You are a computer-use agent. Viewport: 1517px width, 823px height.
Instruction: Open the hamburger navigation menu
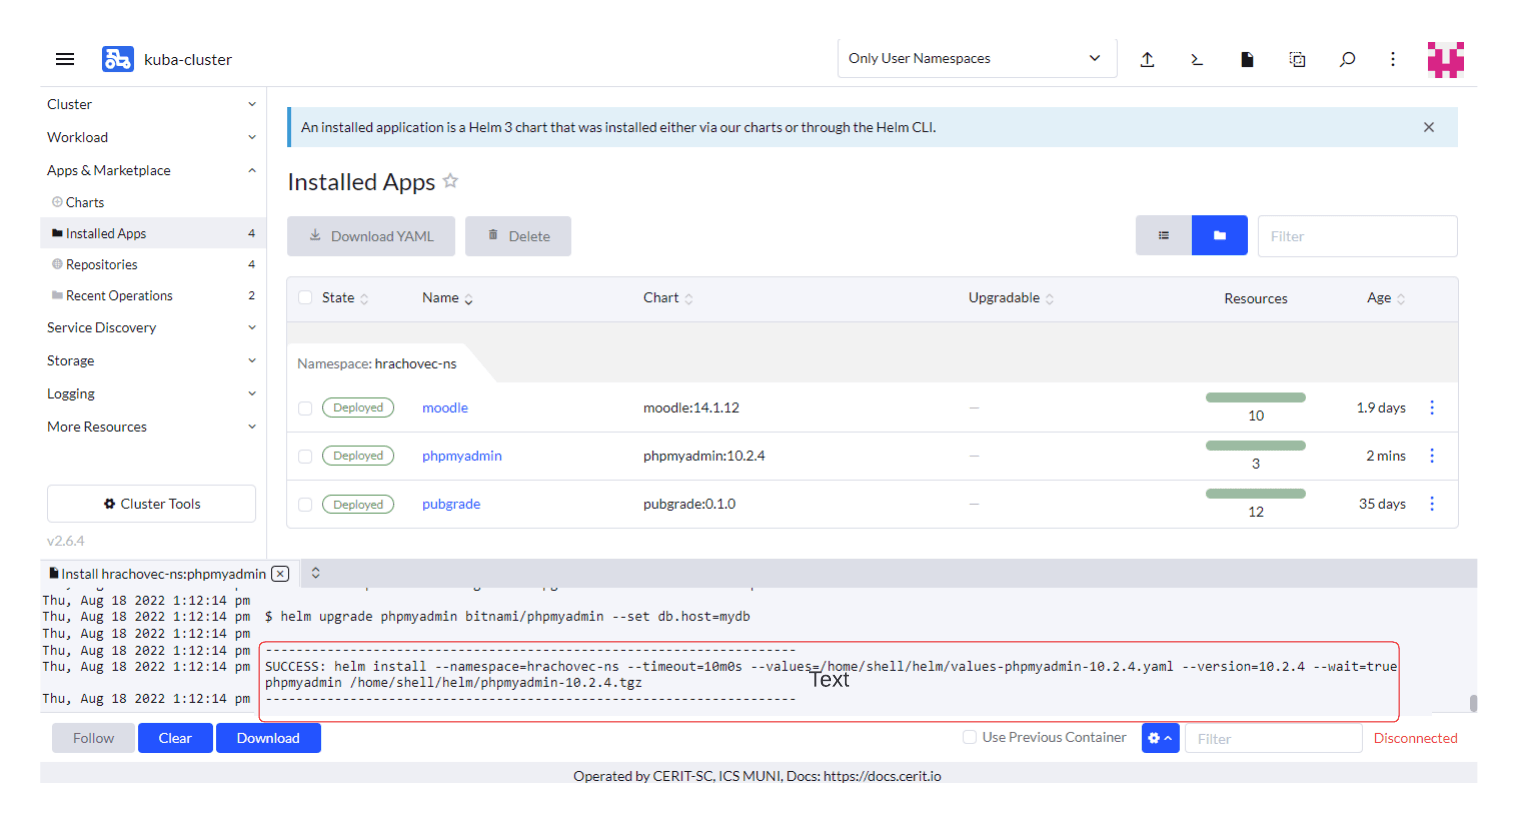[x=65, y=59]
